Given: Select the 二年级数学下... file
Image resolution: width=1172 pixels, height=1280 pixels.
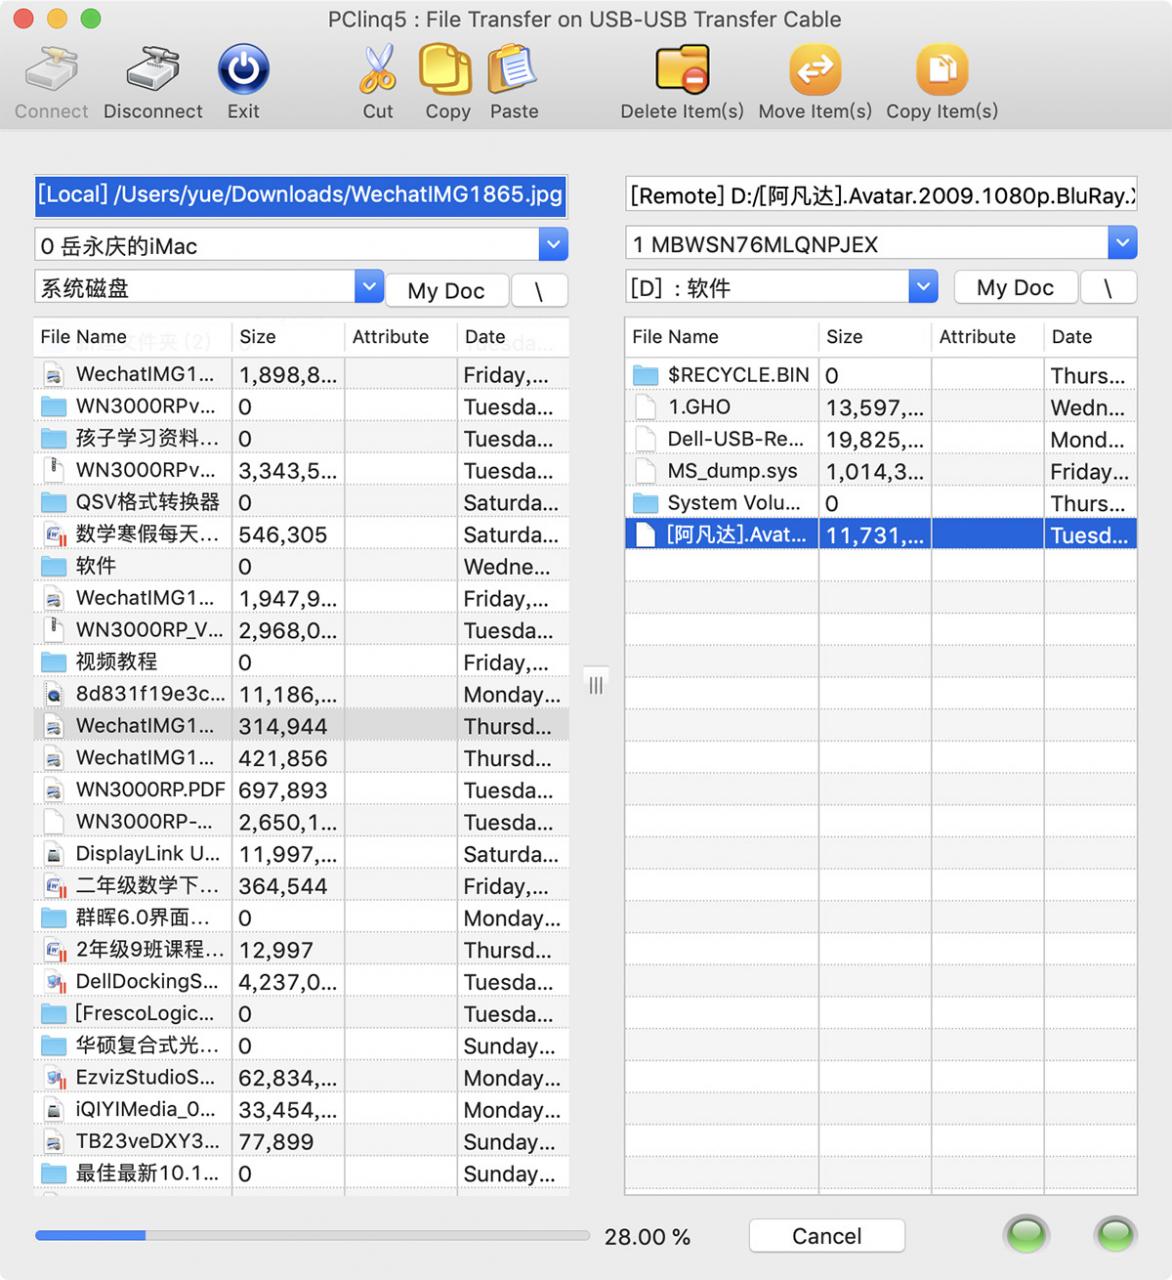Looking at the screenshot, I should point(301,886).
